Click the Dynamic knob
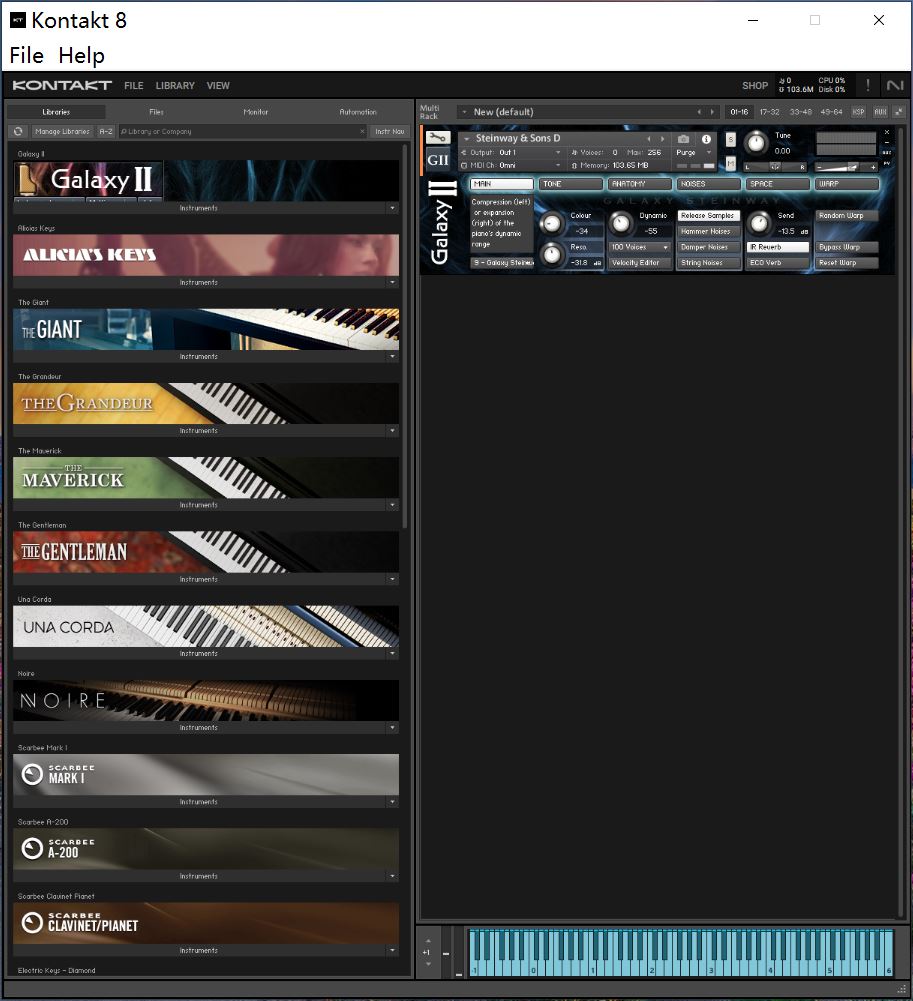Viewport: 913px width, 1001px height. point(621,223)
